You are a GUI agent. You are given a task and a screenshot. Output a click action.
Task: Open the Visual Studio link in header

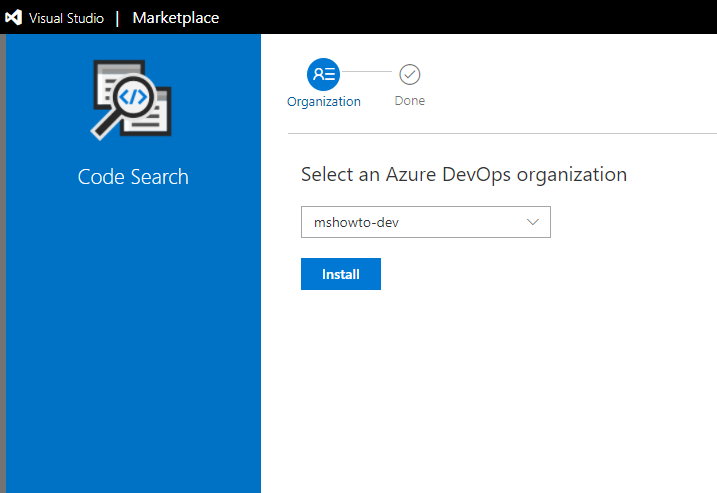(x=66, y=18)
